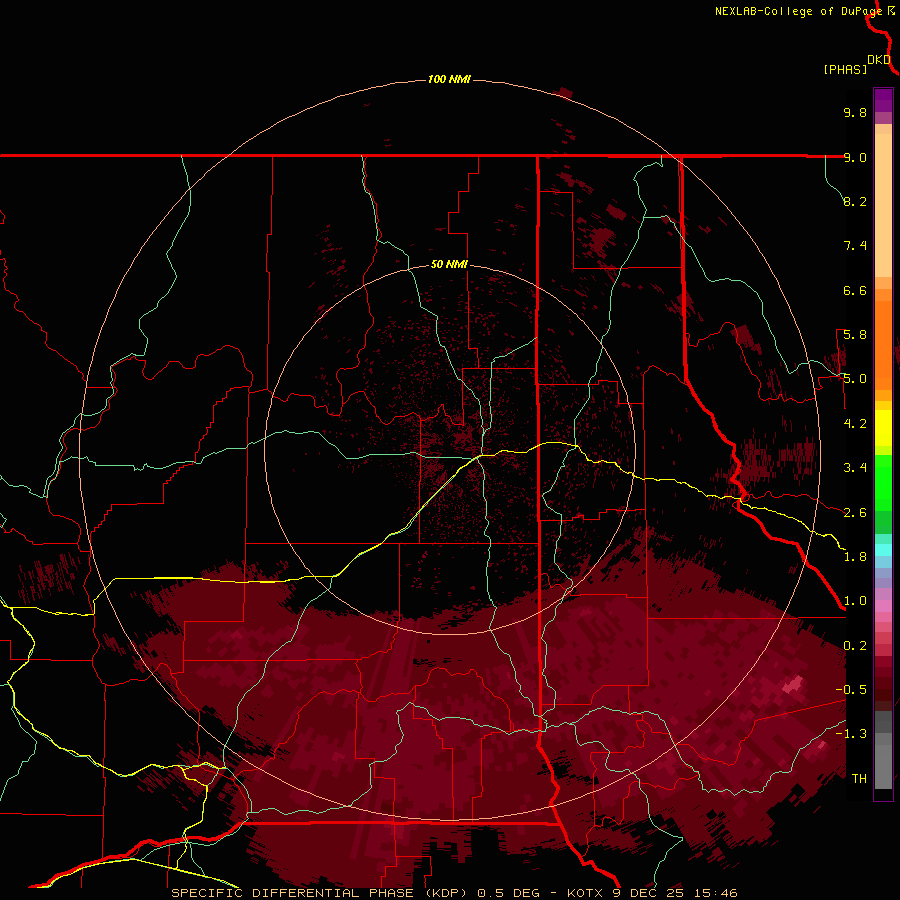Image resolution: width=900 pixels, height=900 pixels.
Task: Click the 0.2 scale value
Action: pos(855,646)
